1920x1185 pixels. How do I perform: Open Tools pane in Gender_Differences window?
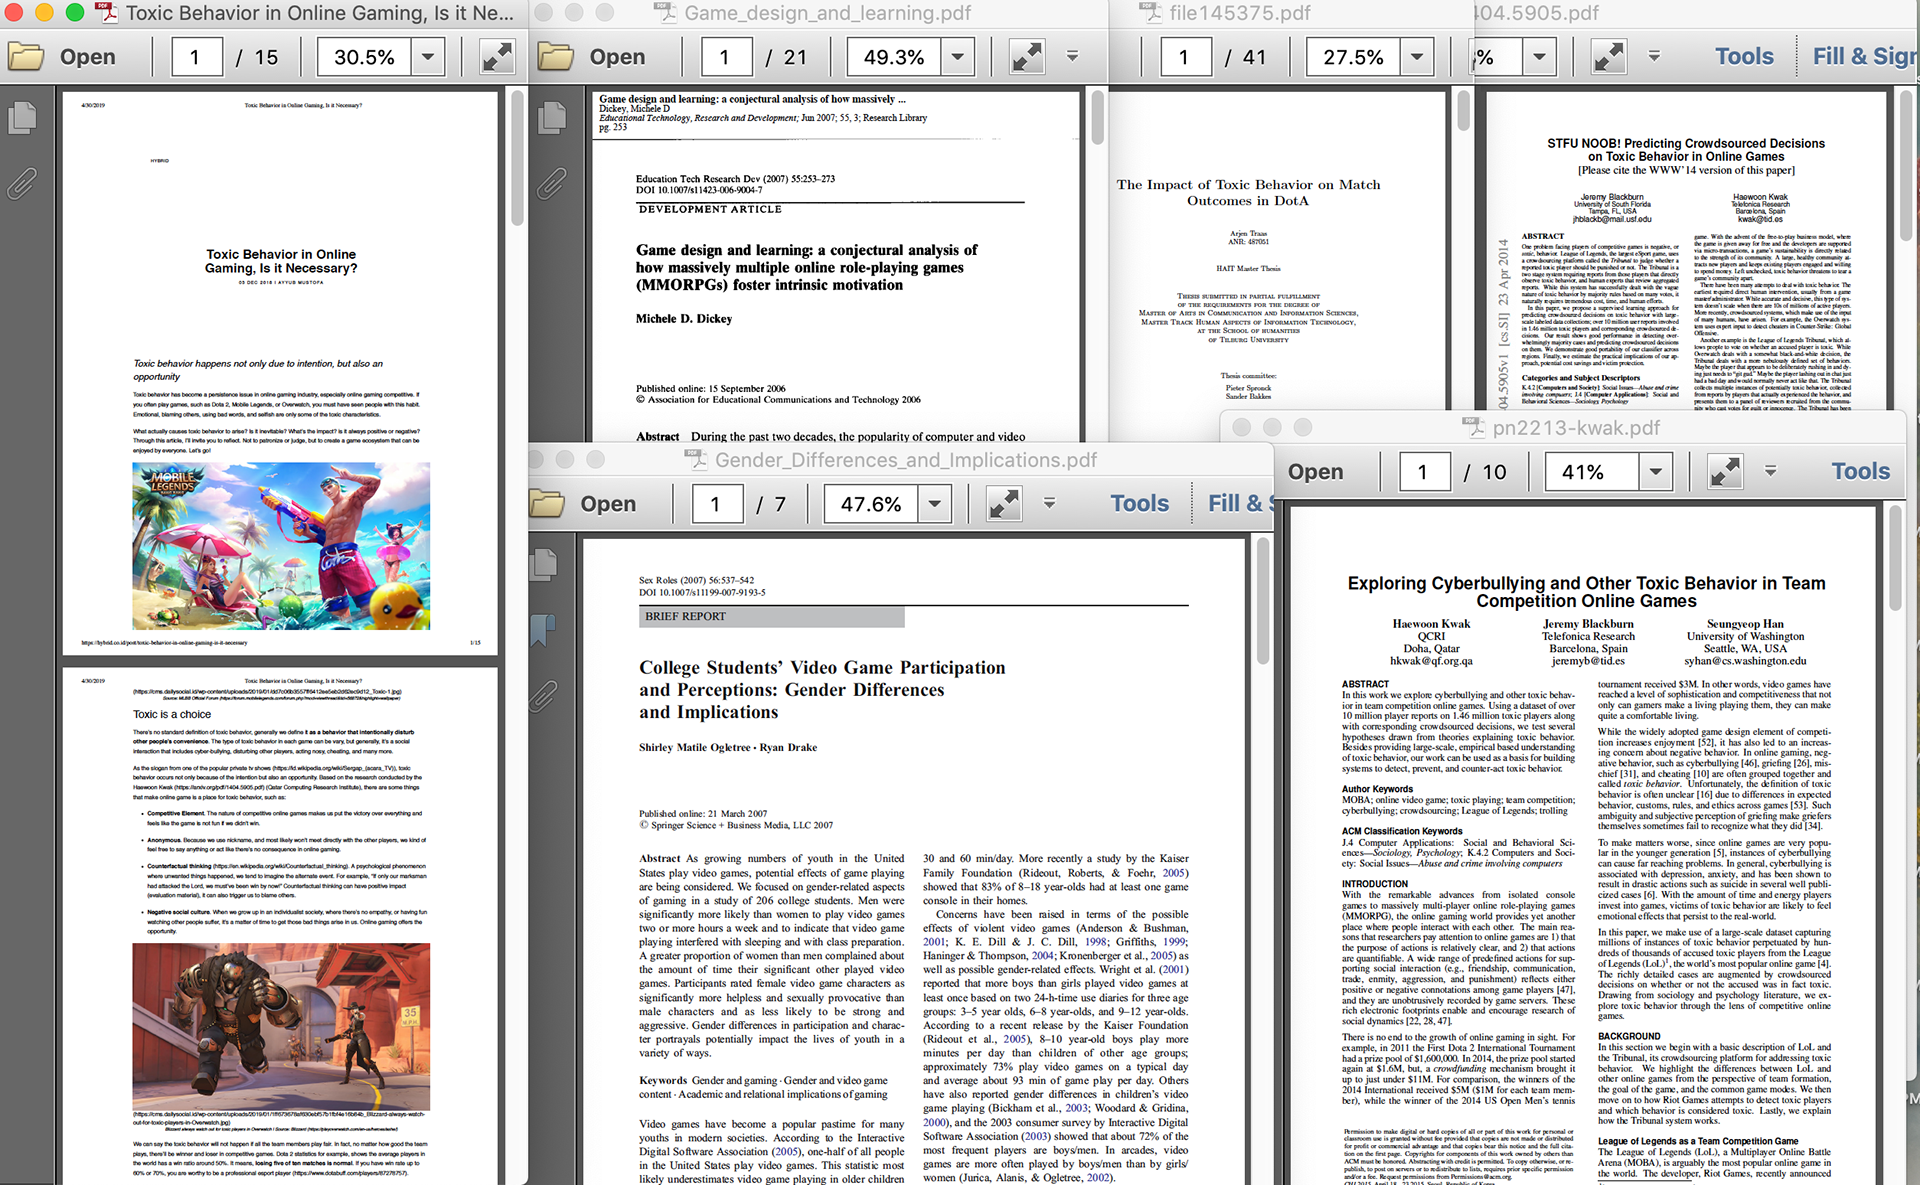tap(1139, 504)
